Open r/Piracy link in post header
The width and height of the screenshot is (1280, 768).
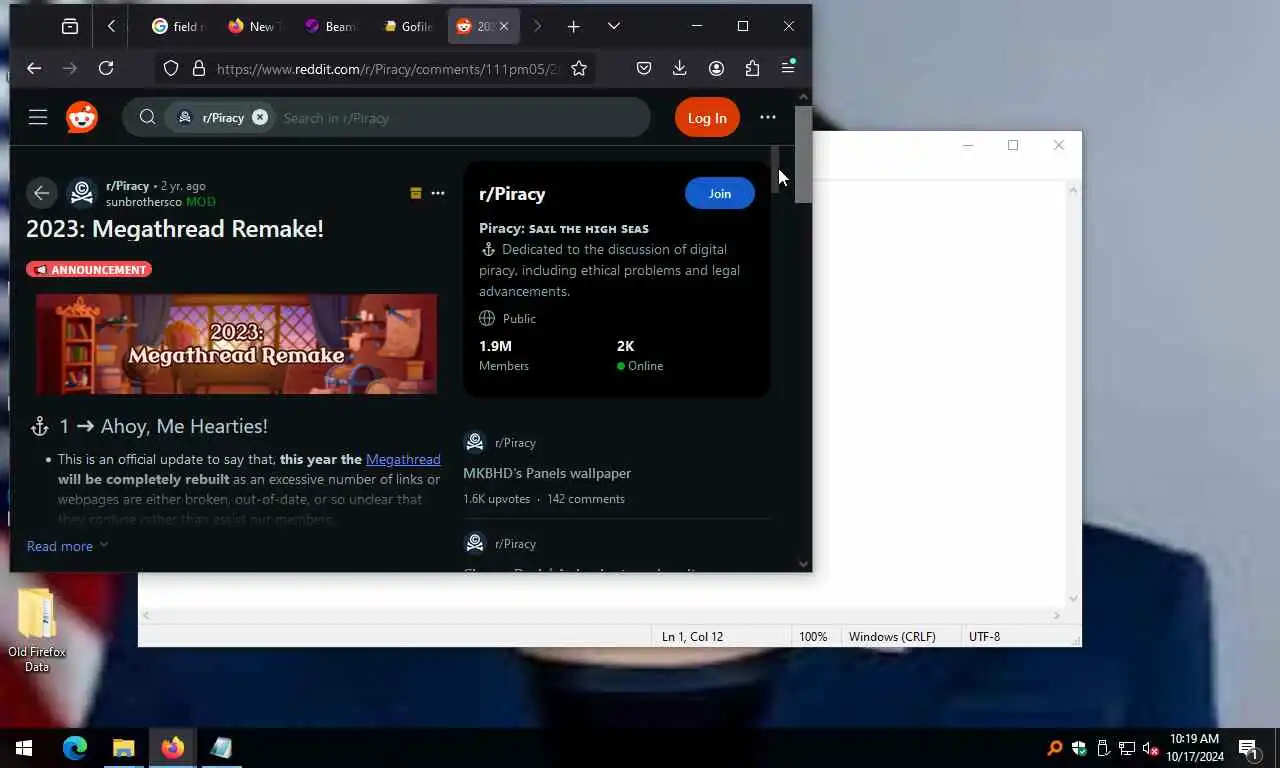pyautogui.click(x=127, y=186)
